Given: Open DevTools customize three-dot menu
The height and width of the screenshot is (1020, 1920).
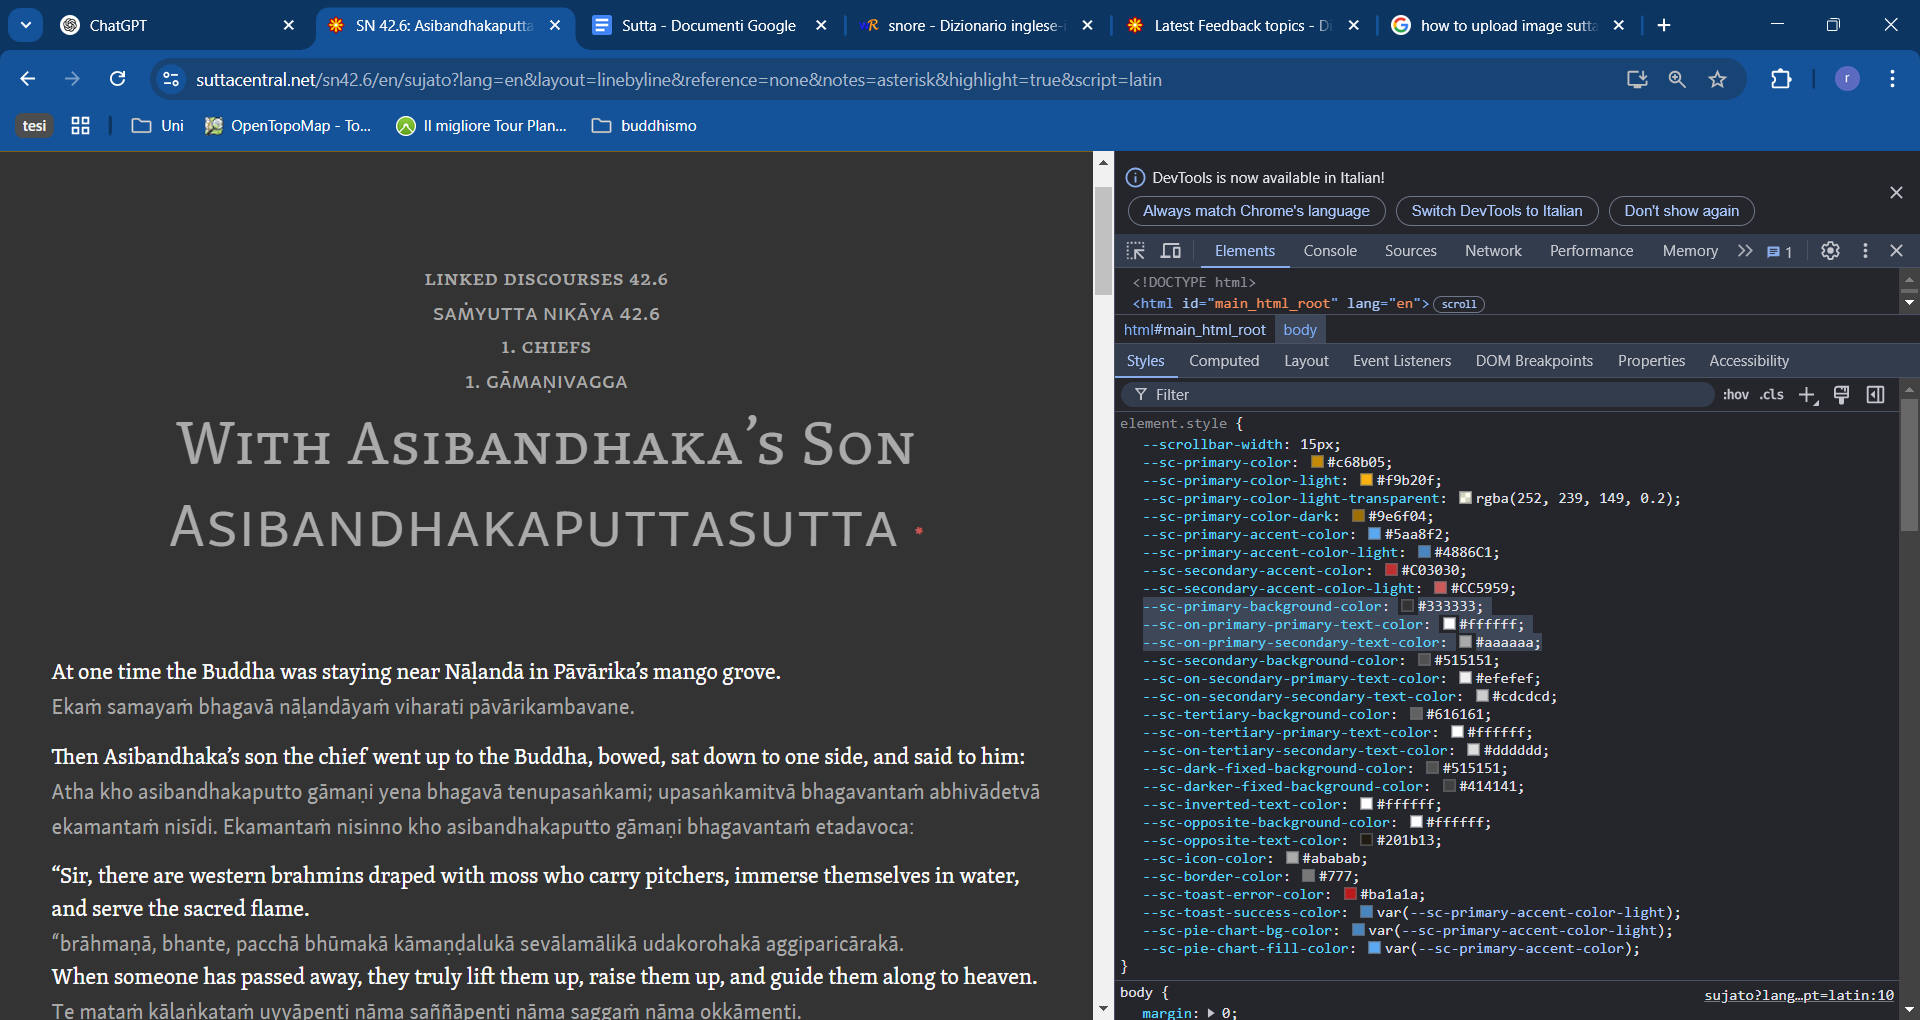Looking at the screenshot, I should pos(1865,251).
